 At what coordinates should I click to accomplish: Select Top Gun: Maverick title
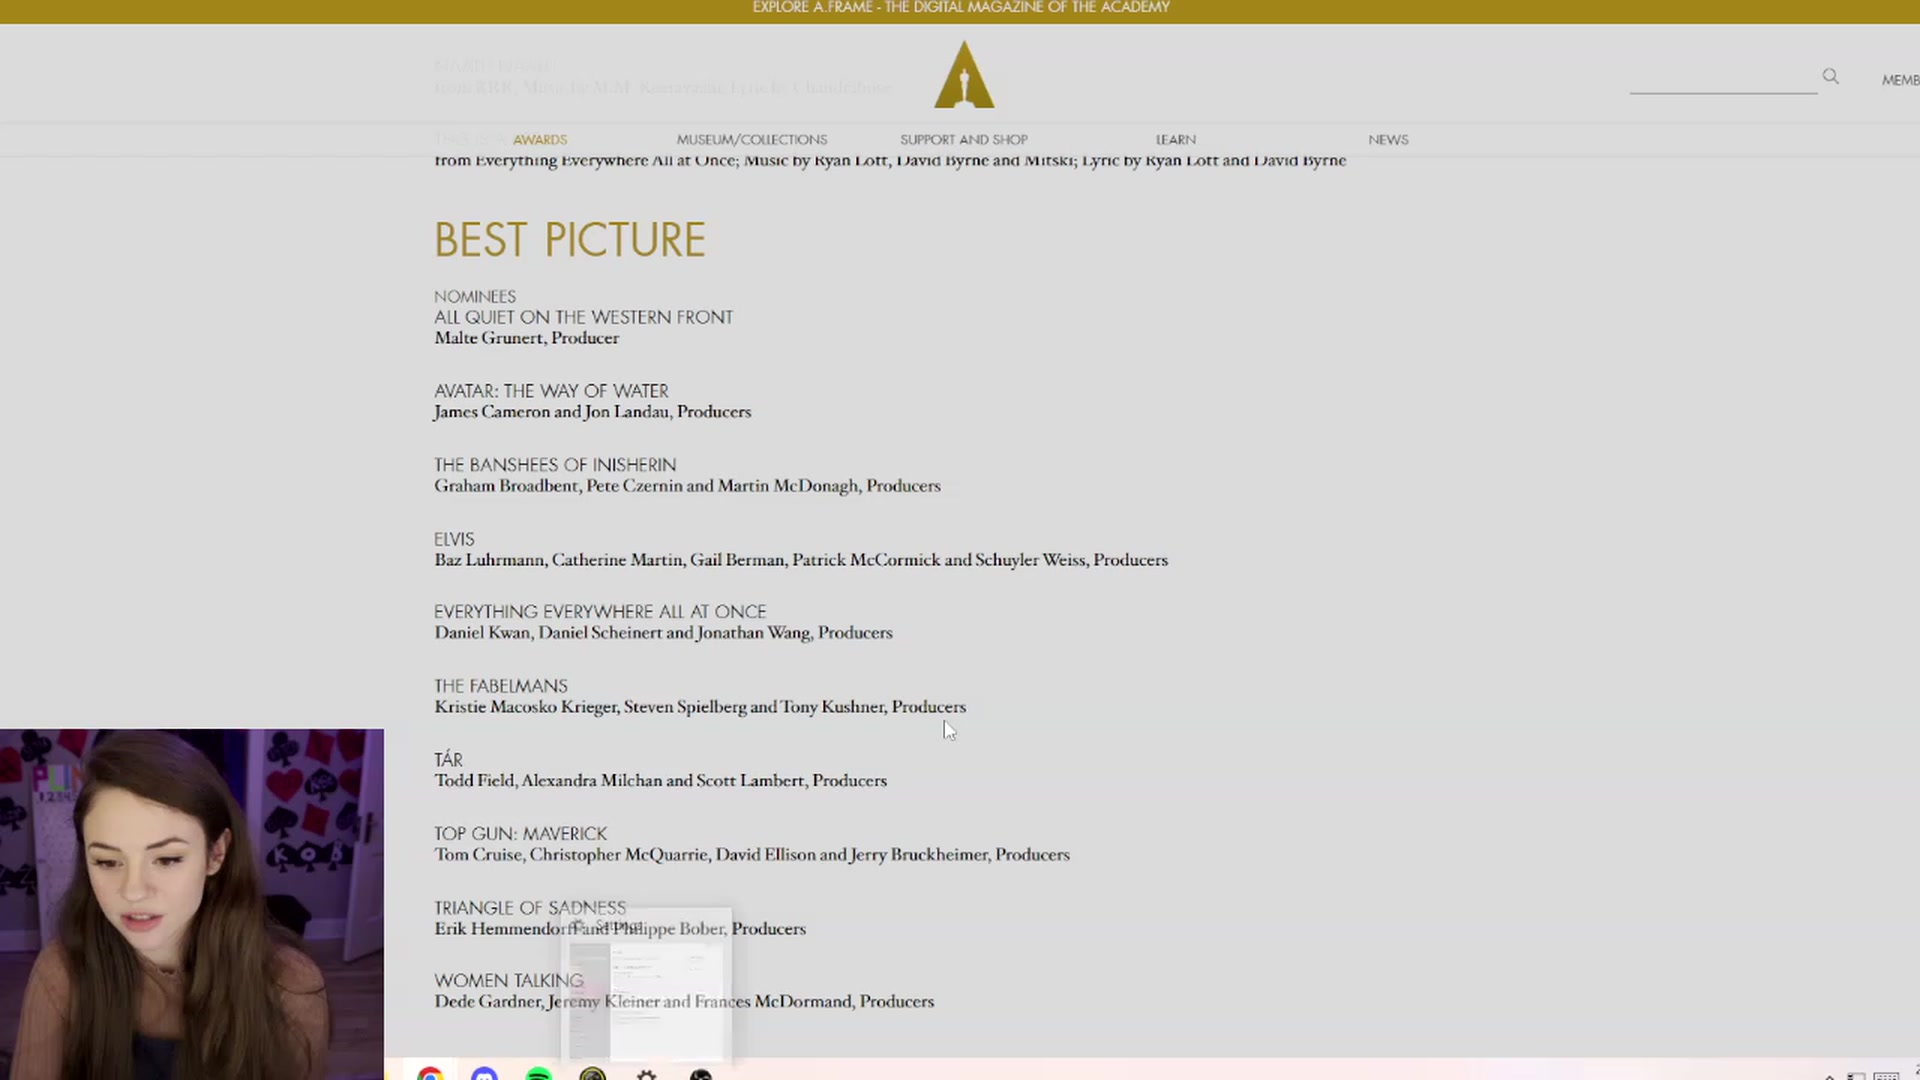click(520, 834)
